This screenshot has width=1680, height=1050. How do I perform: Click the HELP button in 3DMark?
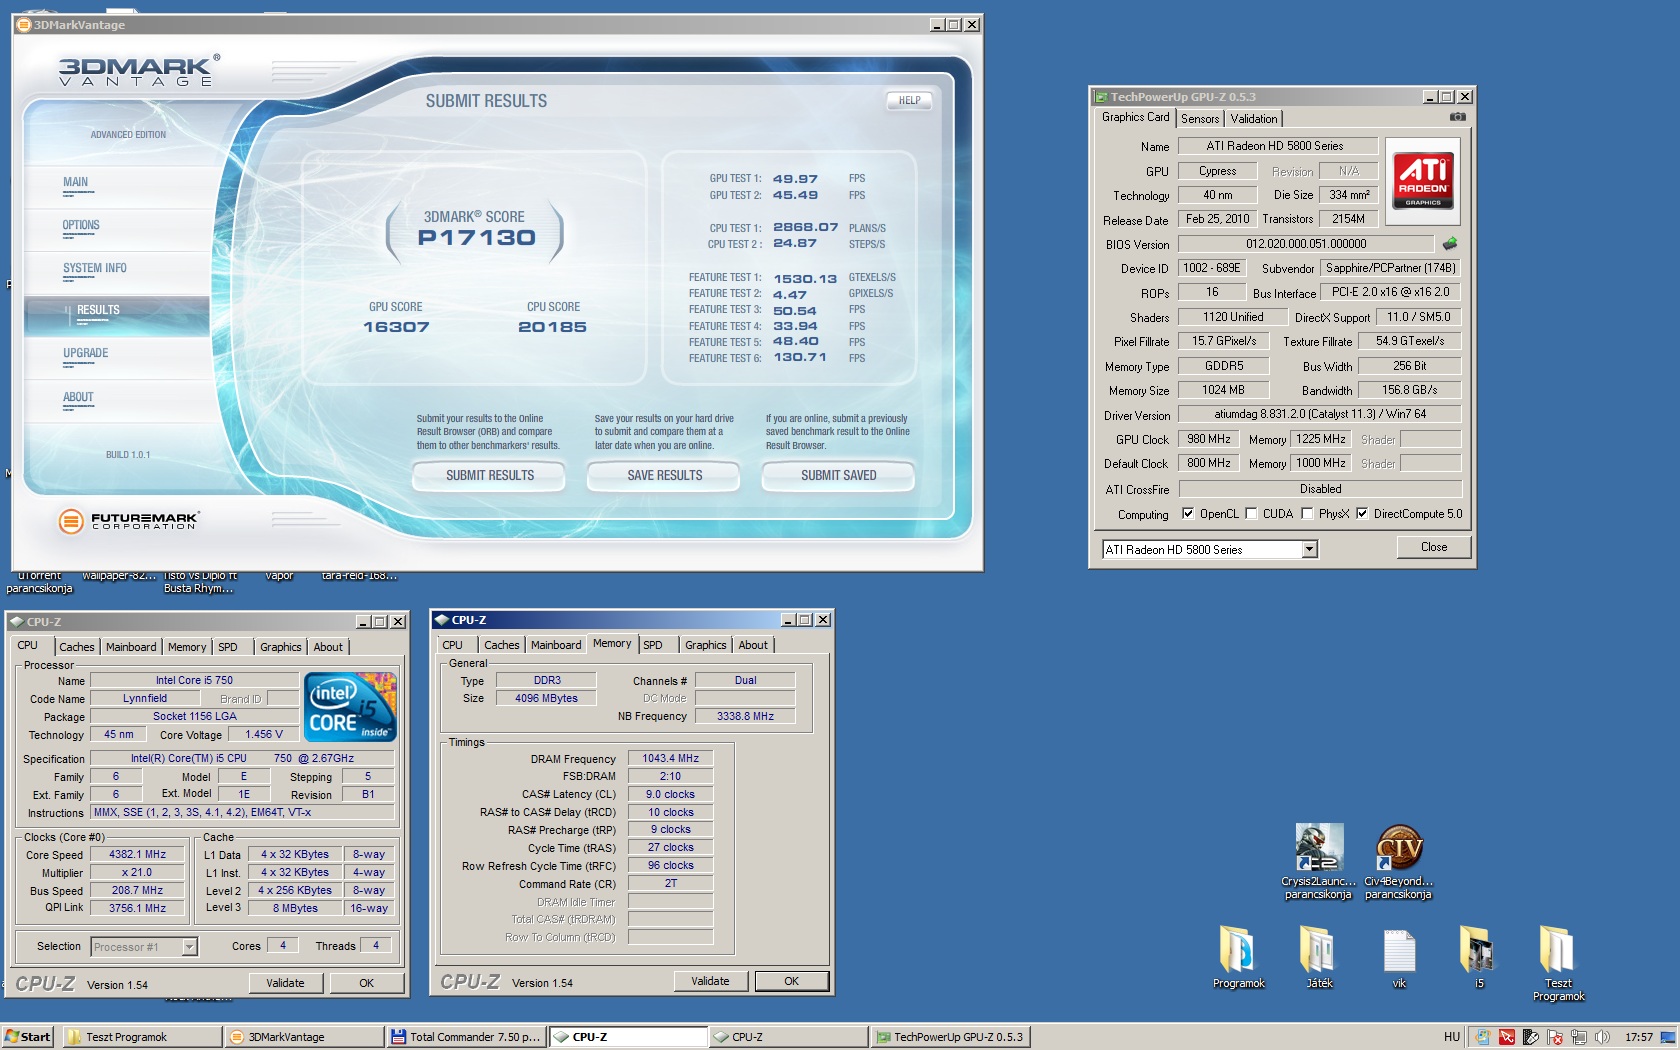pos(909,100)
